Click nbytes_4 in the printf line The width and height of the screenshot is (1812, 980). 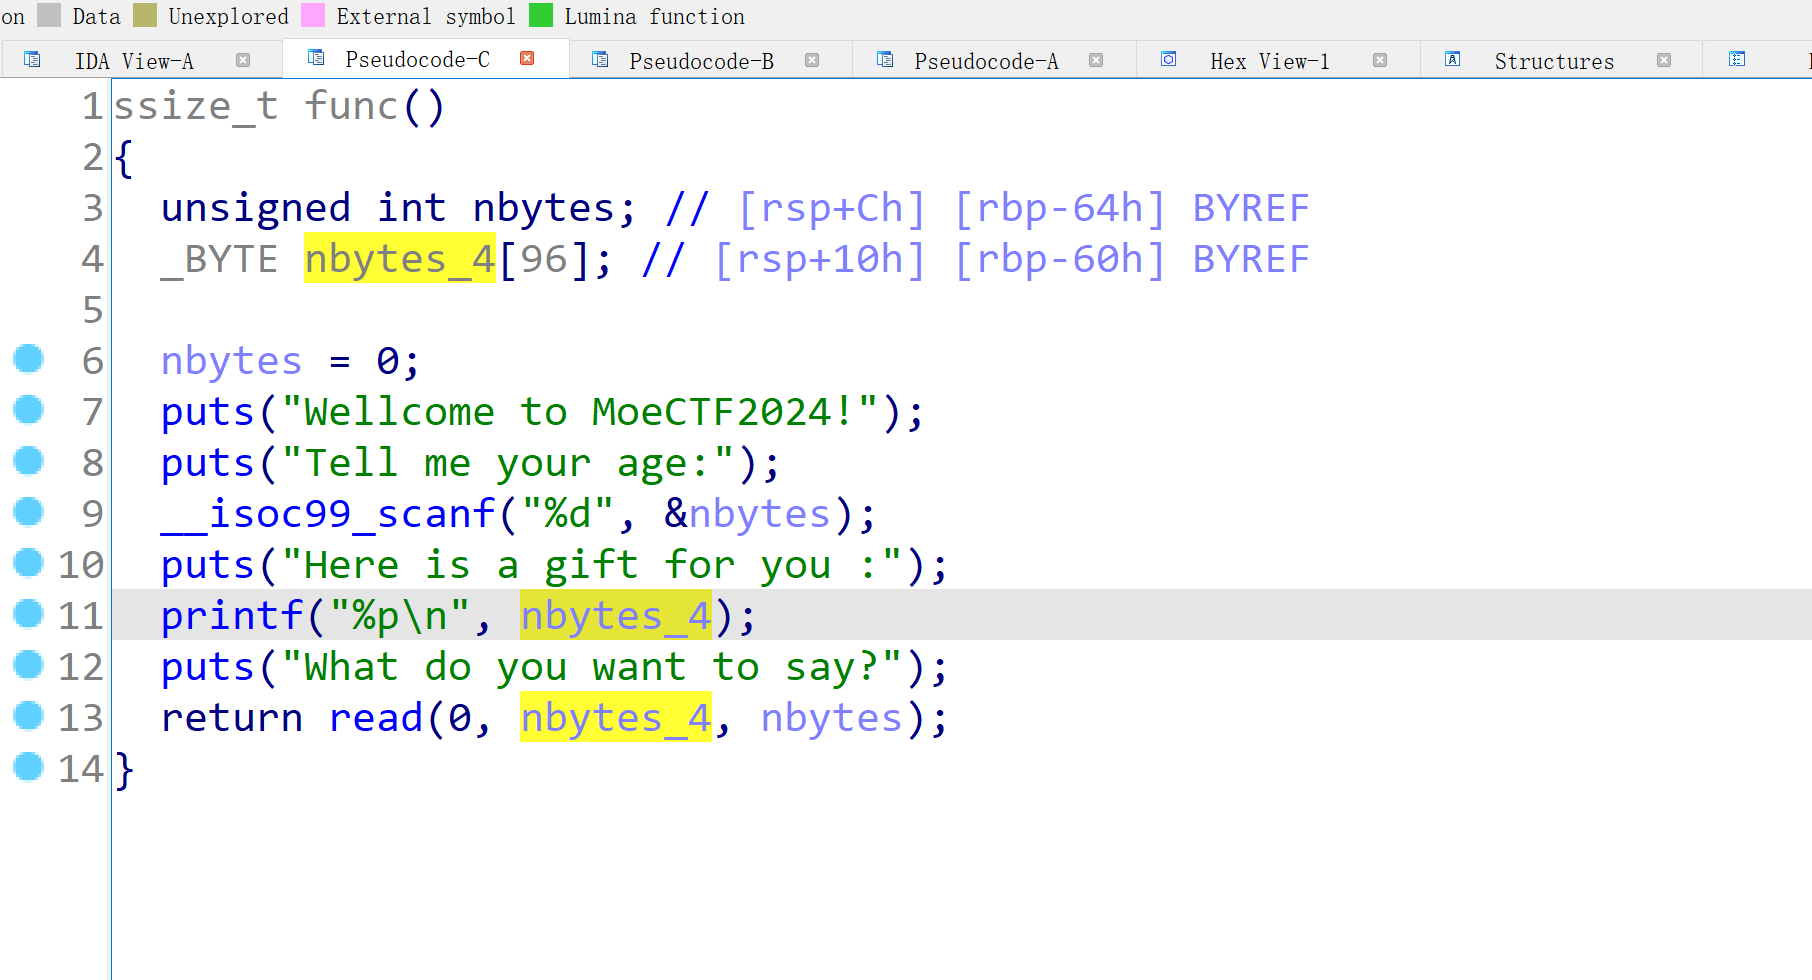coord(616,616)
